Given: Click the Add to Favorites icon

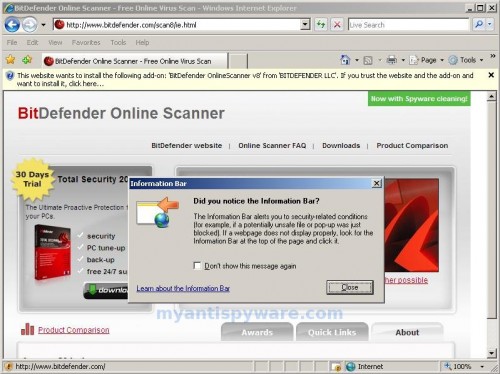Looking at the screenshot, I should point(27,60).
